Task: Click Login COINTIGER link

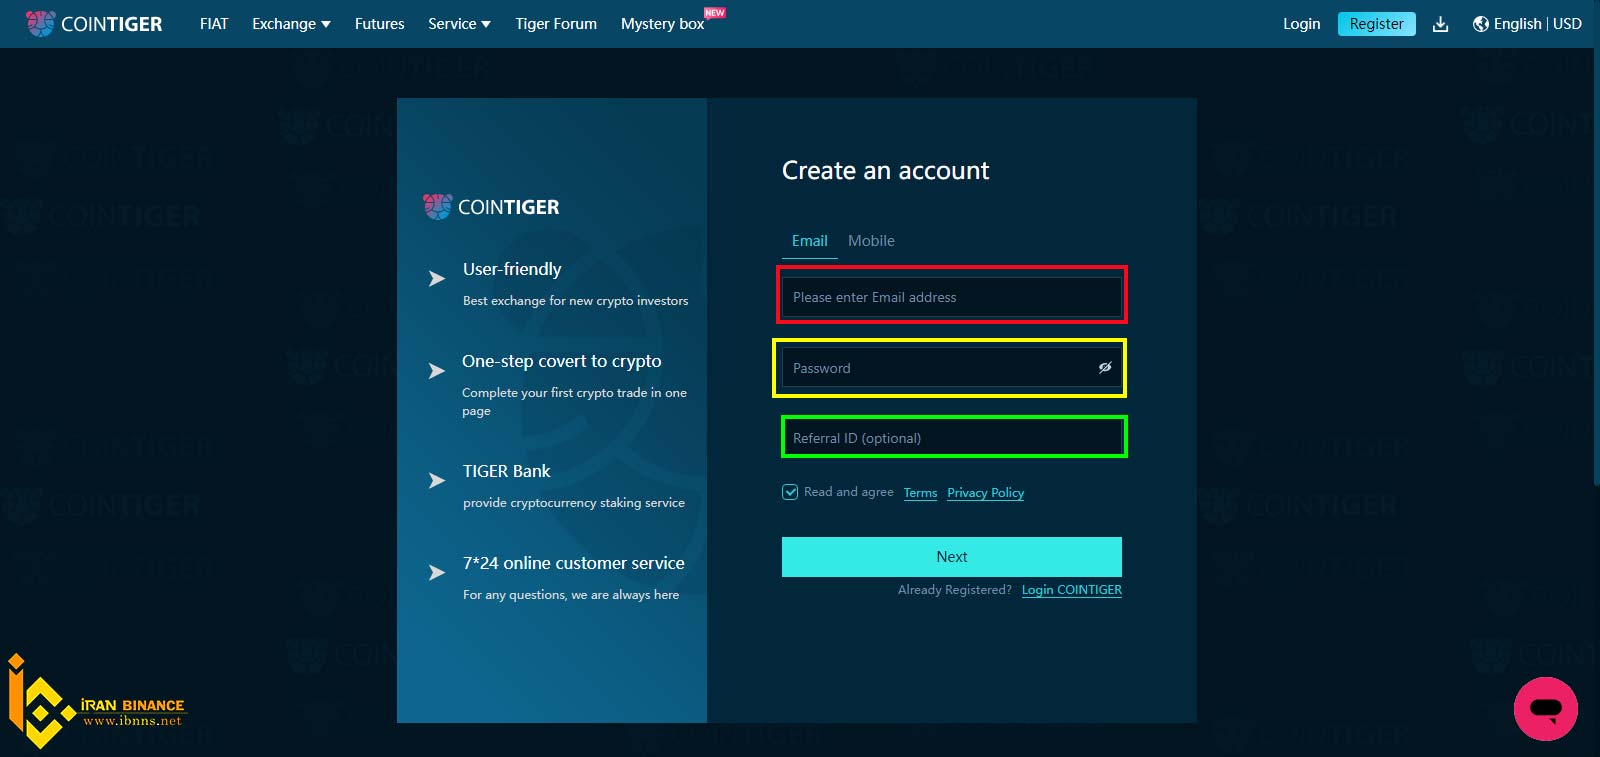Action: (x=1071, y=590)
